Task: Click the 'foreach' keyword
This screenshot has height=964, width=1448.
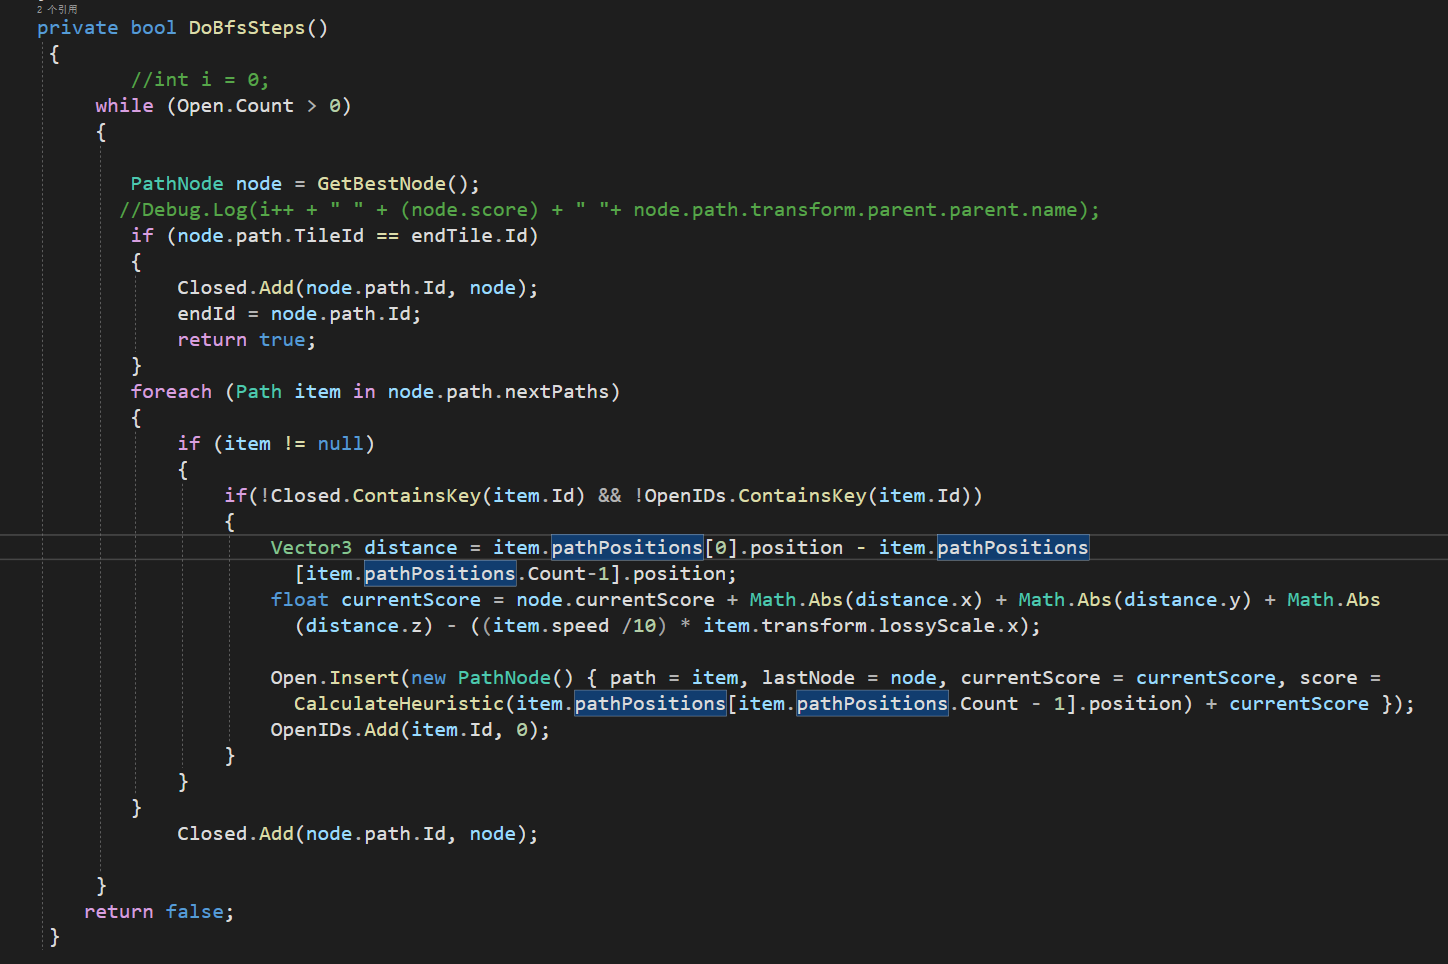Action: (x=171, y=392)
